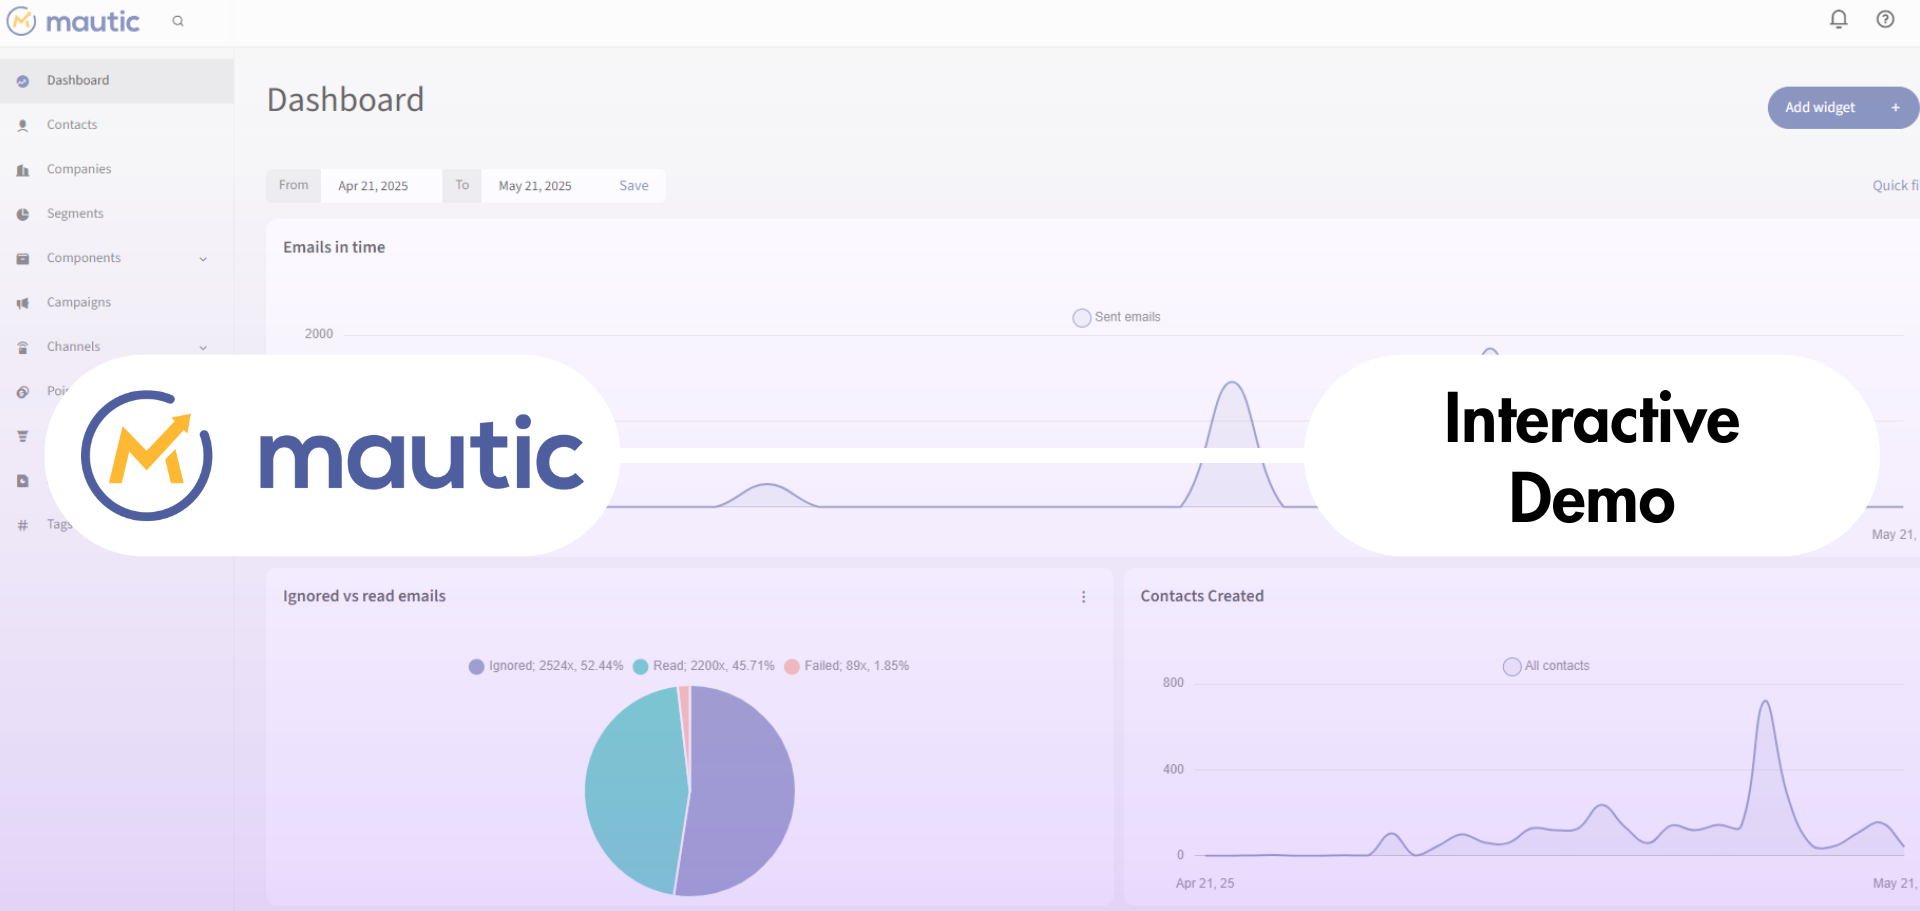Open the three-dot menu on Ignored vs read emails
The width and height of the screenshot is (1920, 911).
pyautogui.click(x=1083, y=597)
